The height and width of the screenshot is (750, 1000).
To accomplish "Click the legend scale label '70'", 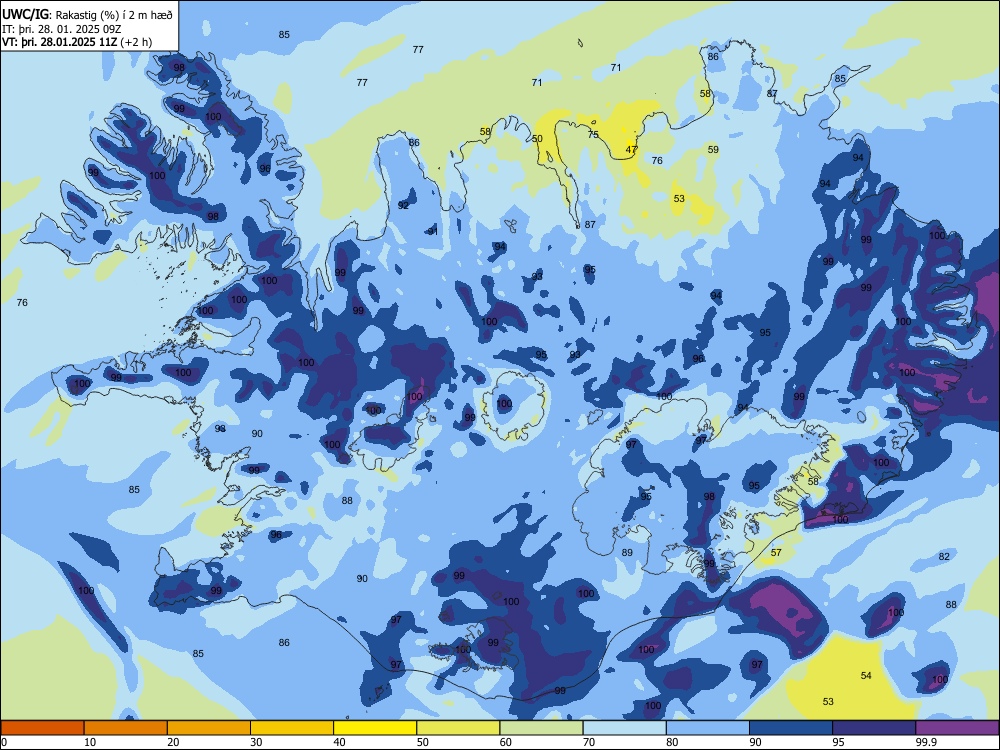I will point(589,742).
